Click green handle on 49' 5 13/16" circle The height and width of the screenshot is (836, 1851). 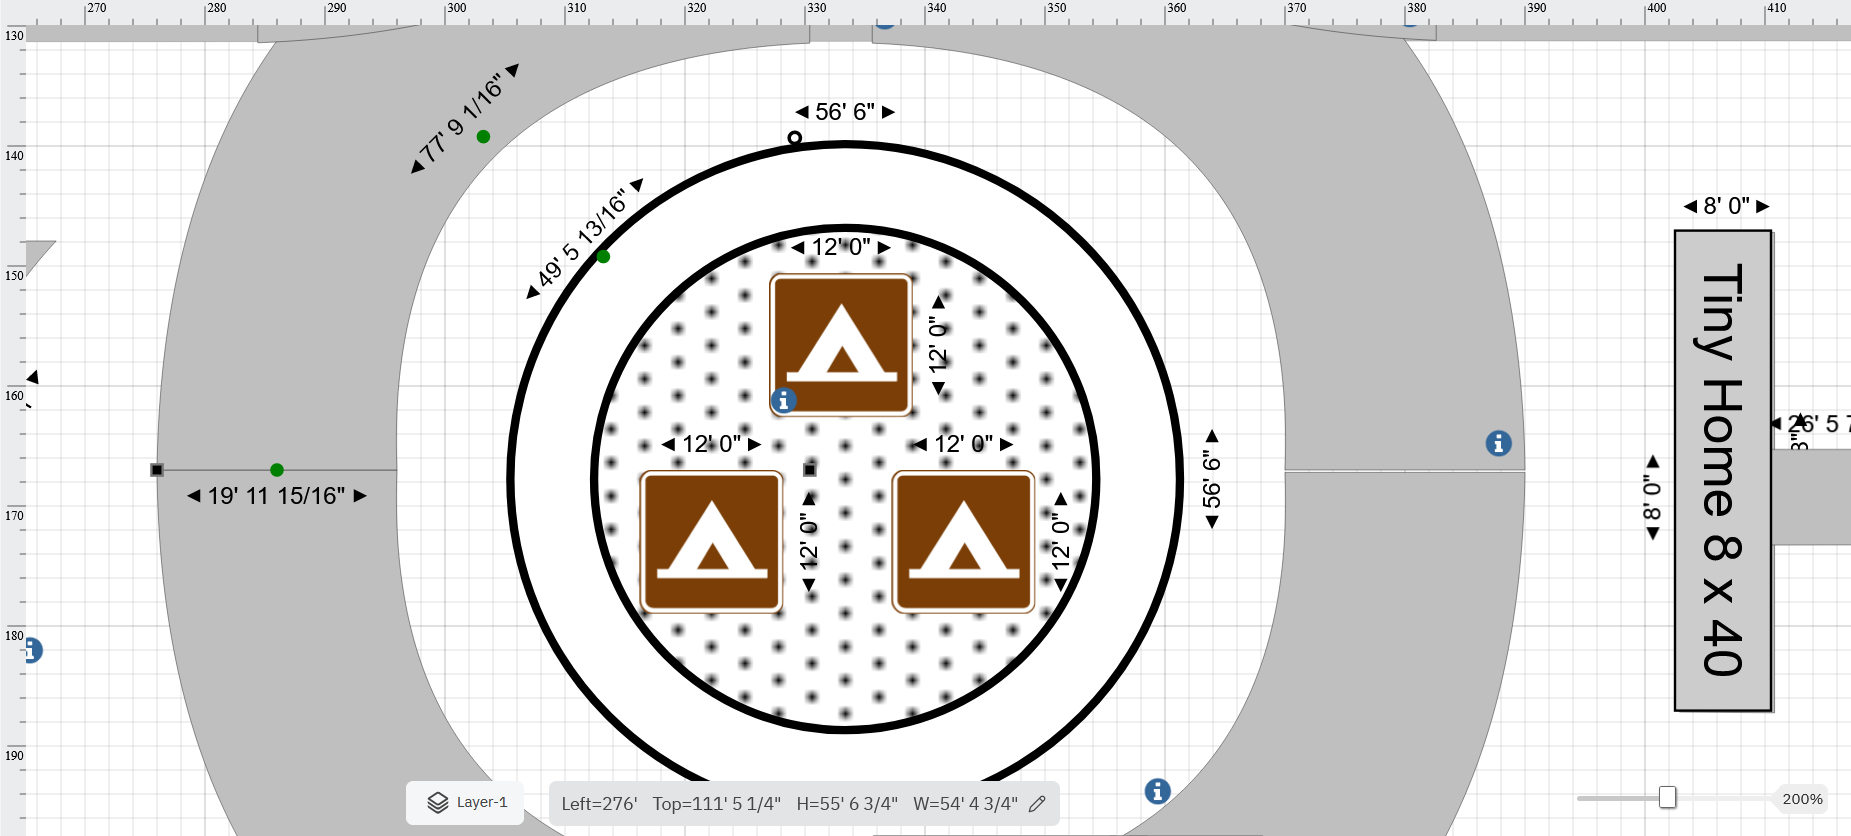(x=603, y=257)
